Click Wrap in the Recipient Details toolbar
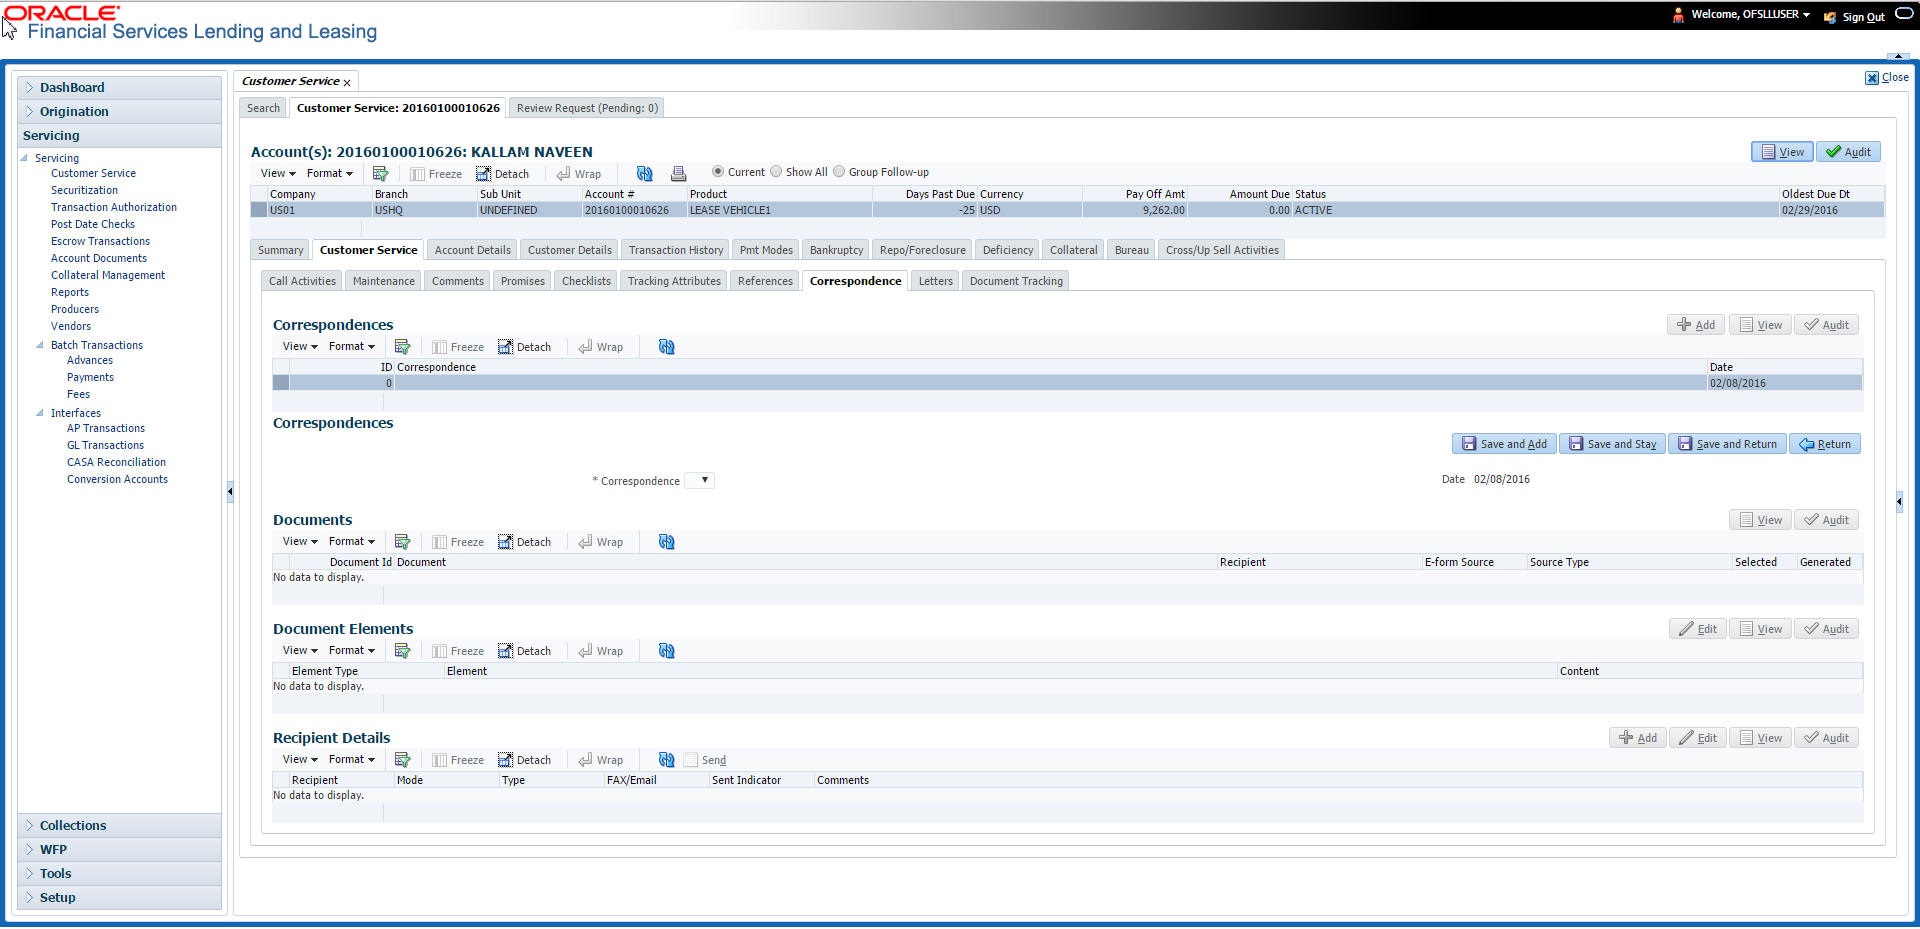Viewport: 1920px width, 929px height. pos(600,760)
